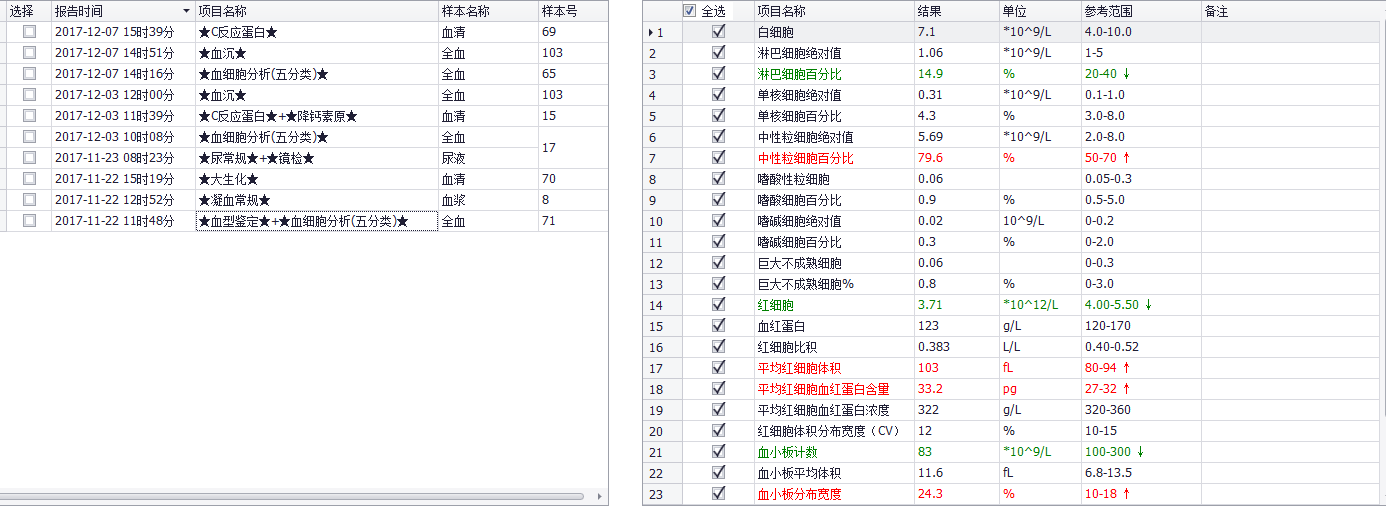Click the row header numbered 23
Screen dimensions: 1386x507
(x=657, y=494)
